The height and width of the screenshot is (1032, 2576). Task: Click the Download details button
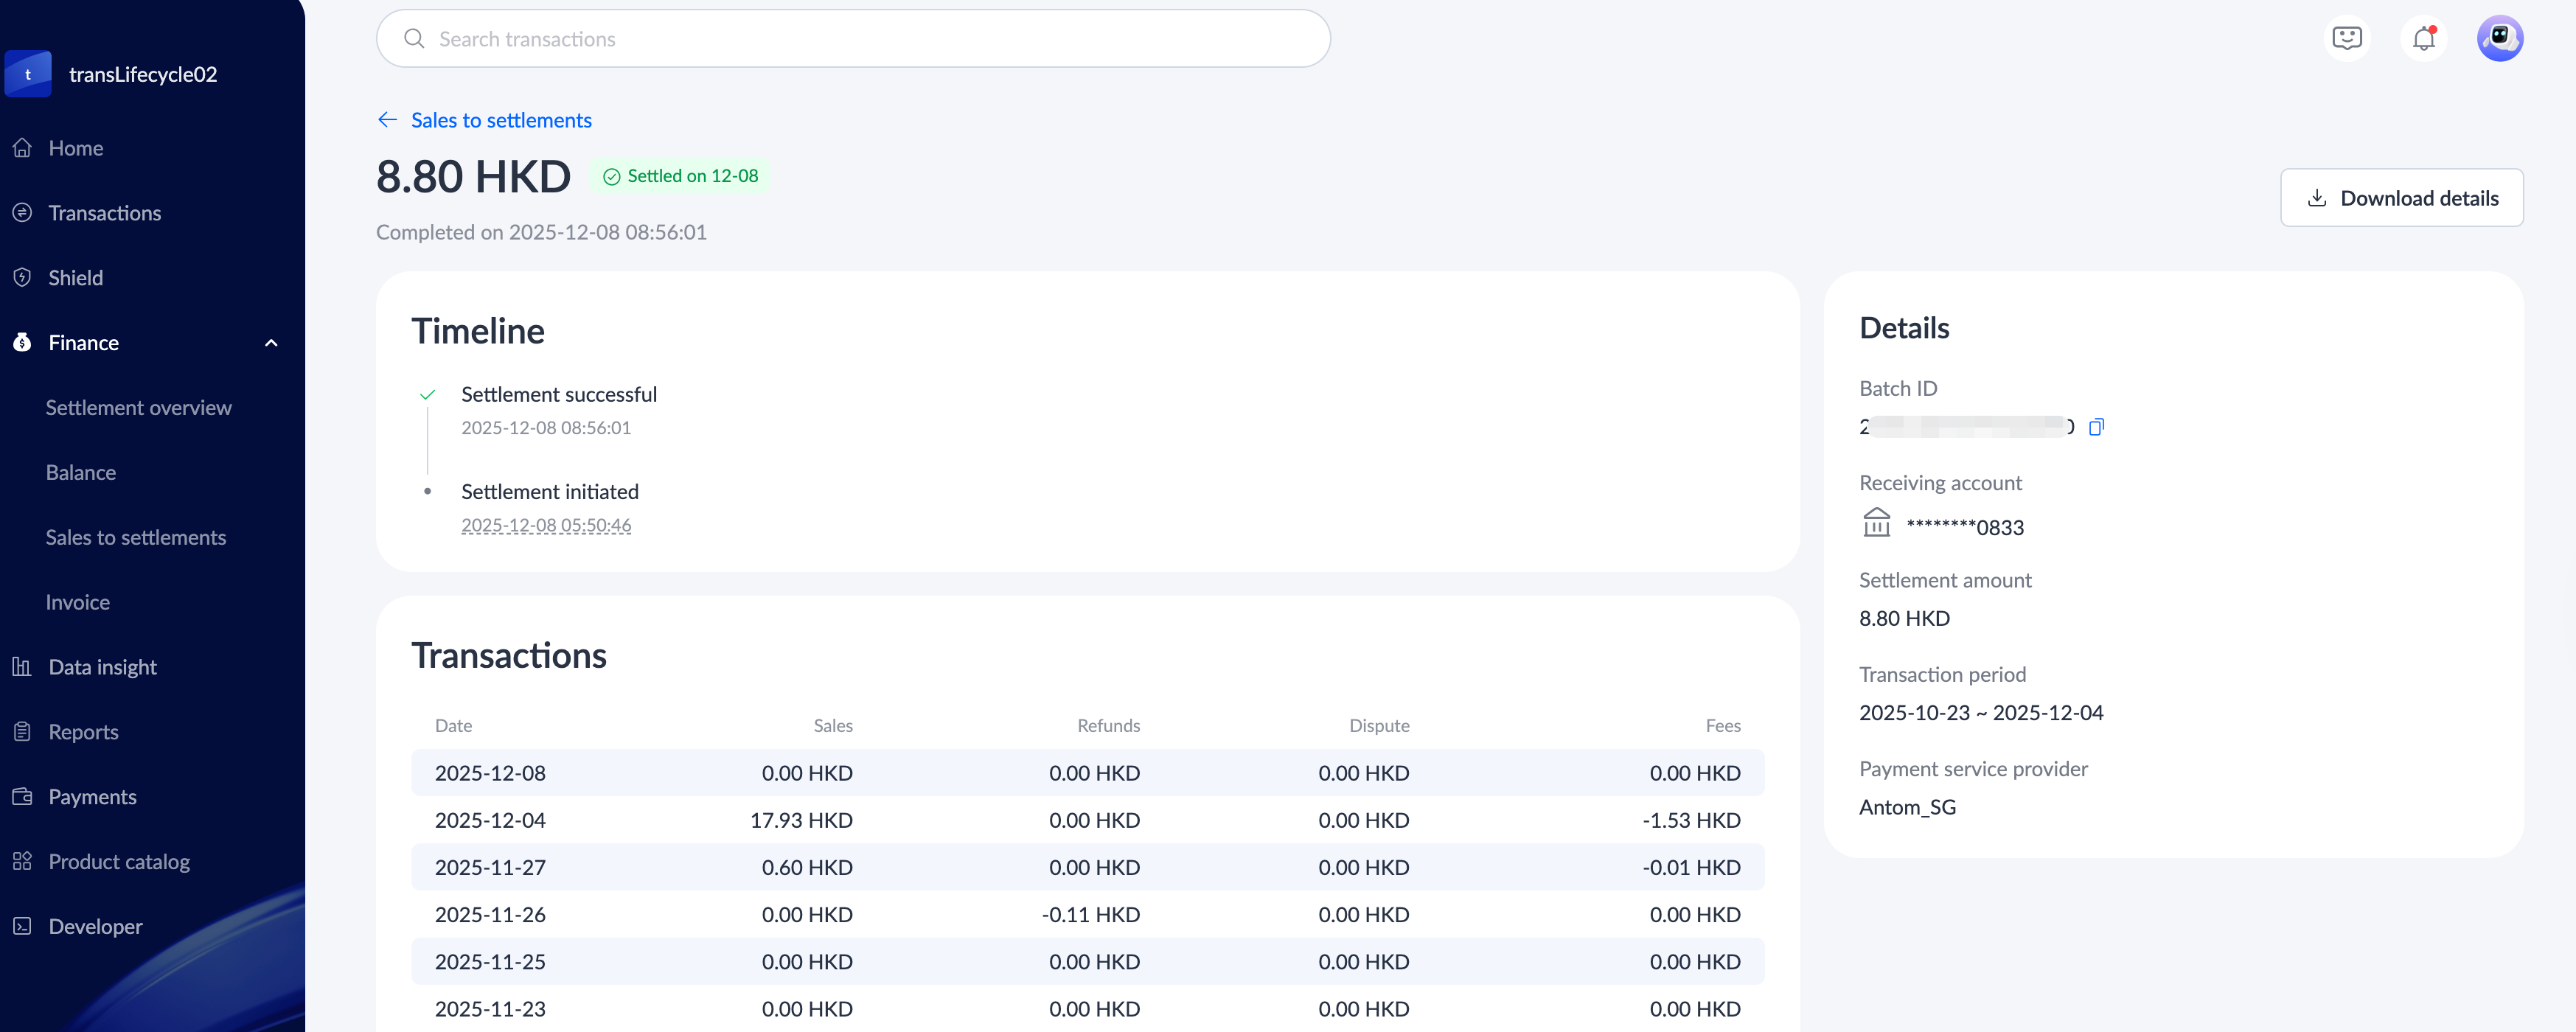(2401, 198)
